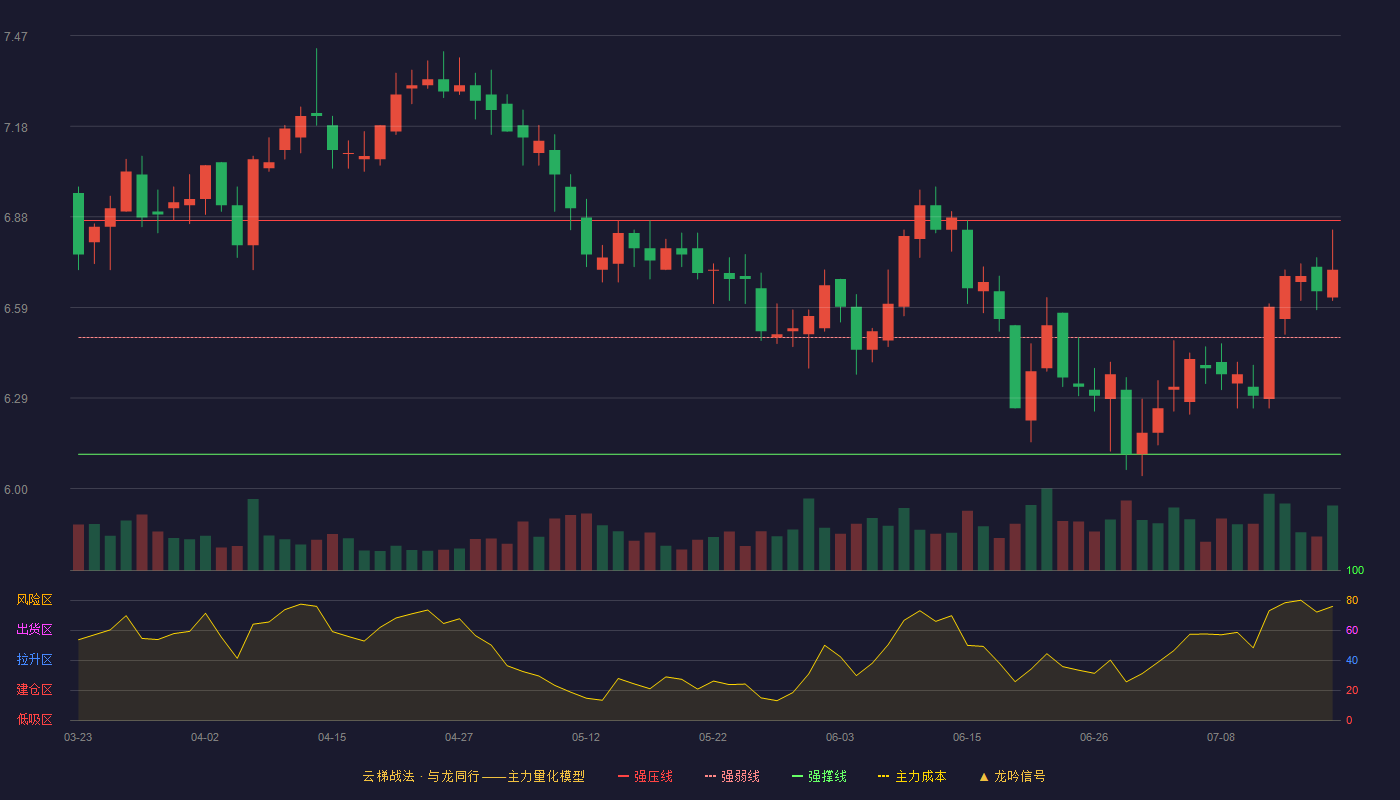Select the 6.88 price axis label
This screenshot has height=800, width=1400.
click(16, 218)
